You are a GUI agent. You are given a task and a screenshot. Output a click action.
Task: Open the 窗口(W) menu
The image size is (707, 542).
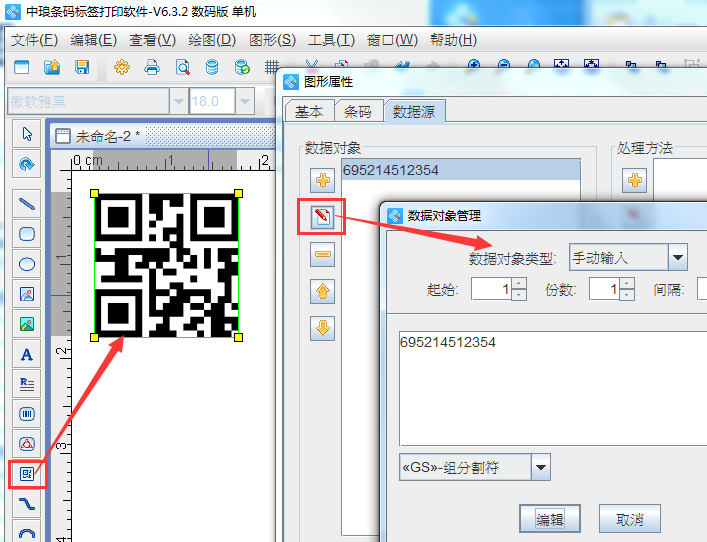(x=392, y=40)
